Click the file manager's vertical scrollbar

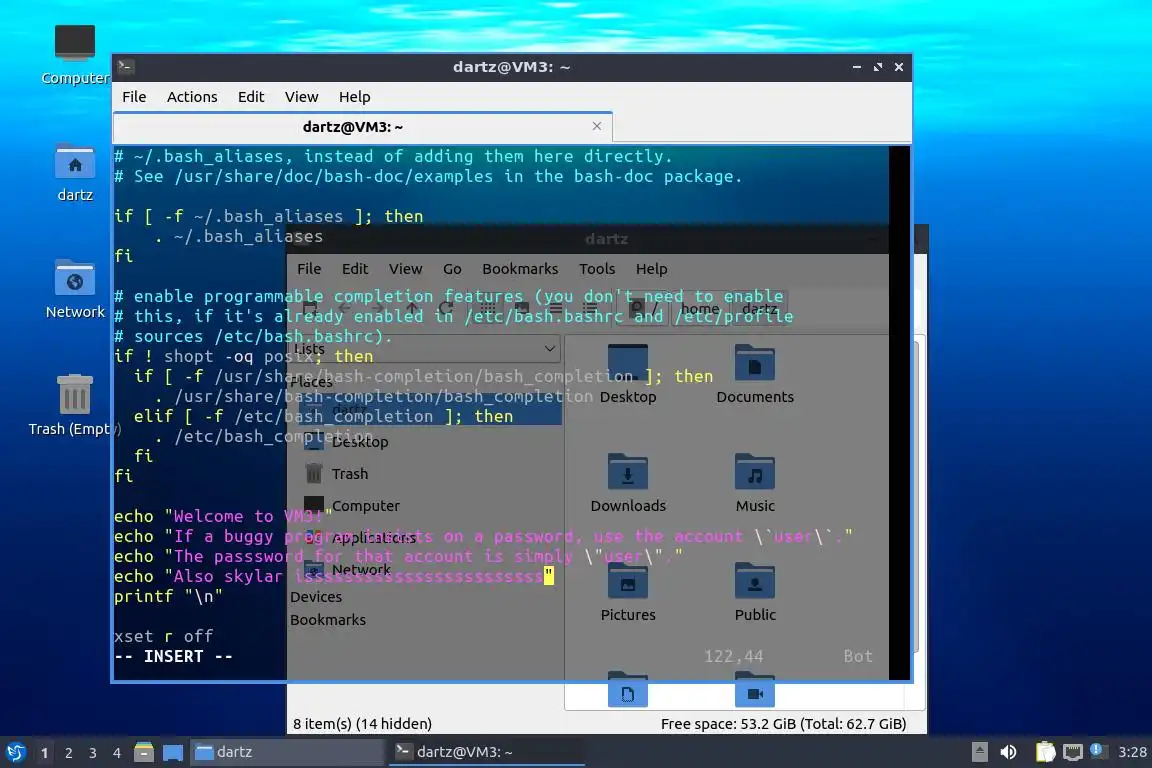pos(917,496)
